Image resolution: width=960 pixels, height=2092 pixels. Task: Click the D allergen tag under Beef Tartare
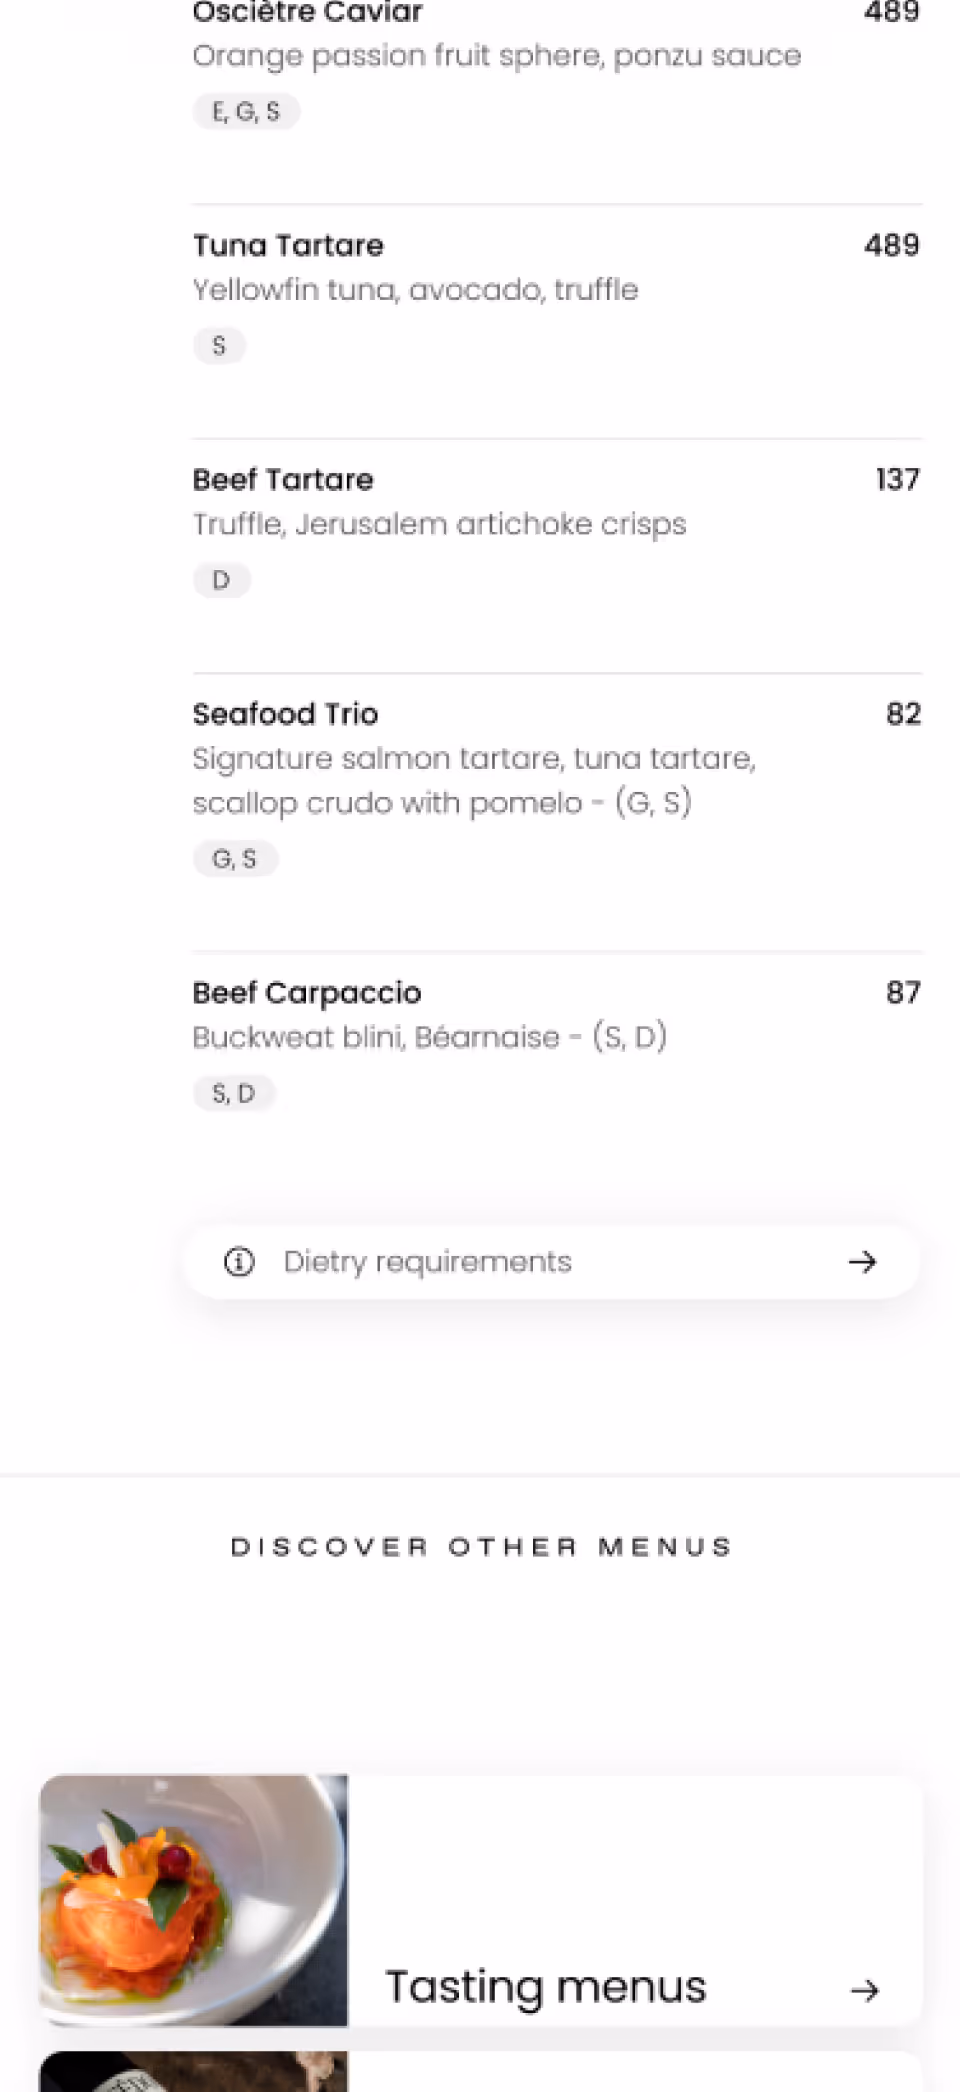click(221, 580)
